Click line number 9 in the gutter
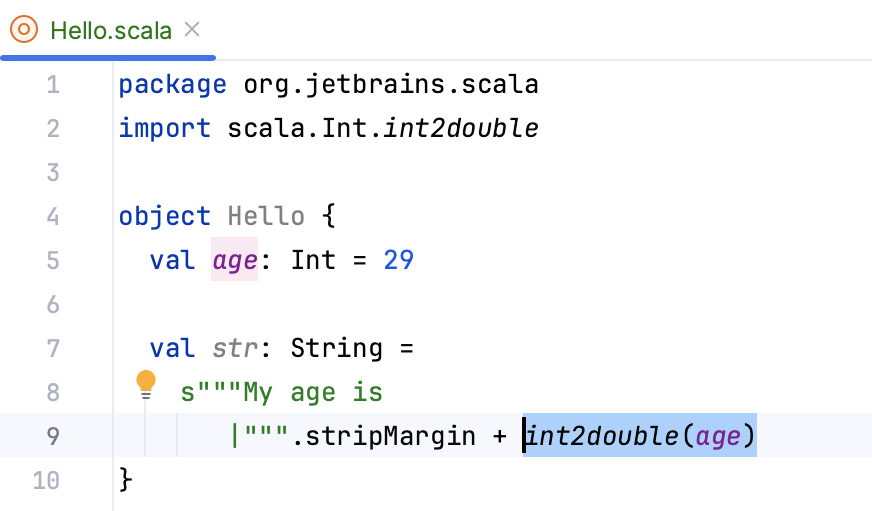The height and width of the screenshot is (511, 872). click(53, 437)
